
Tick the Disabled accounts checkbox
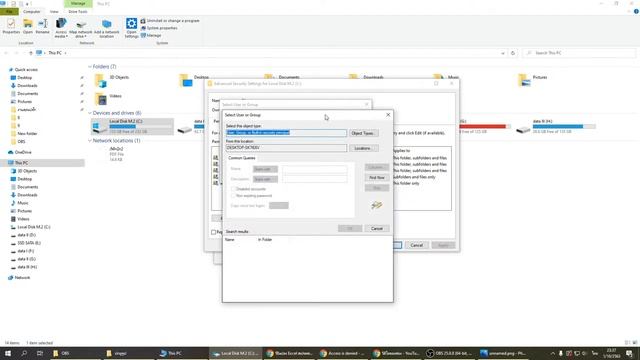point(233,189)
